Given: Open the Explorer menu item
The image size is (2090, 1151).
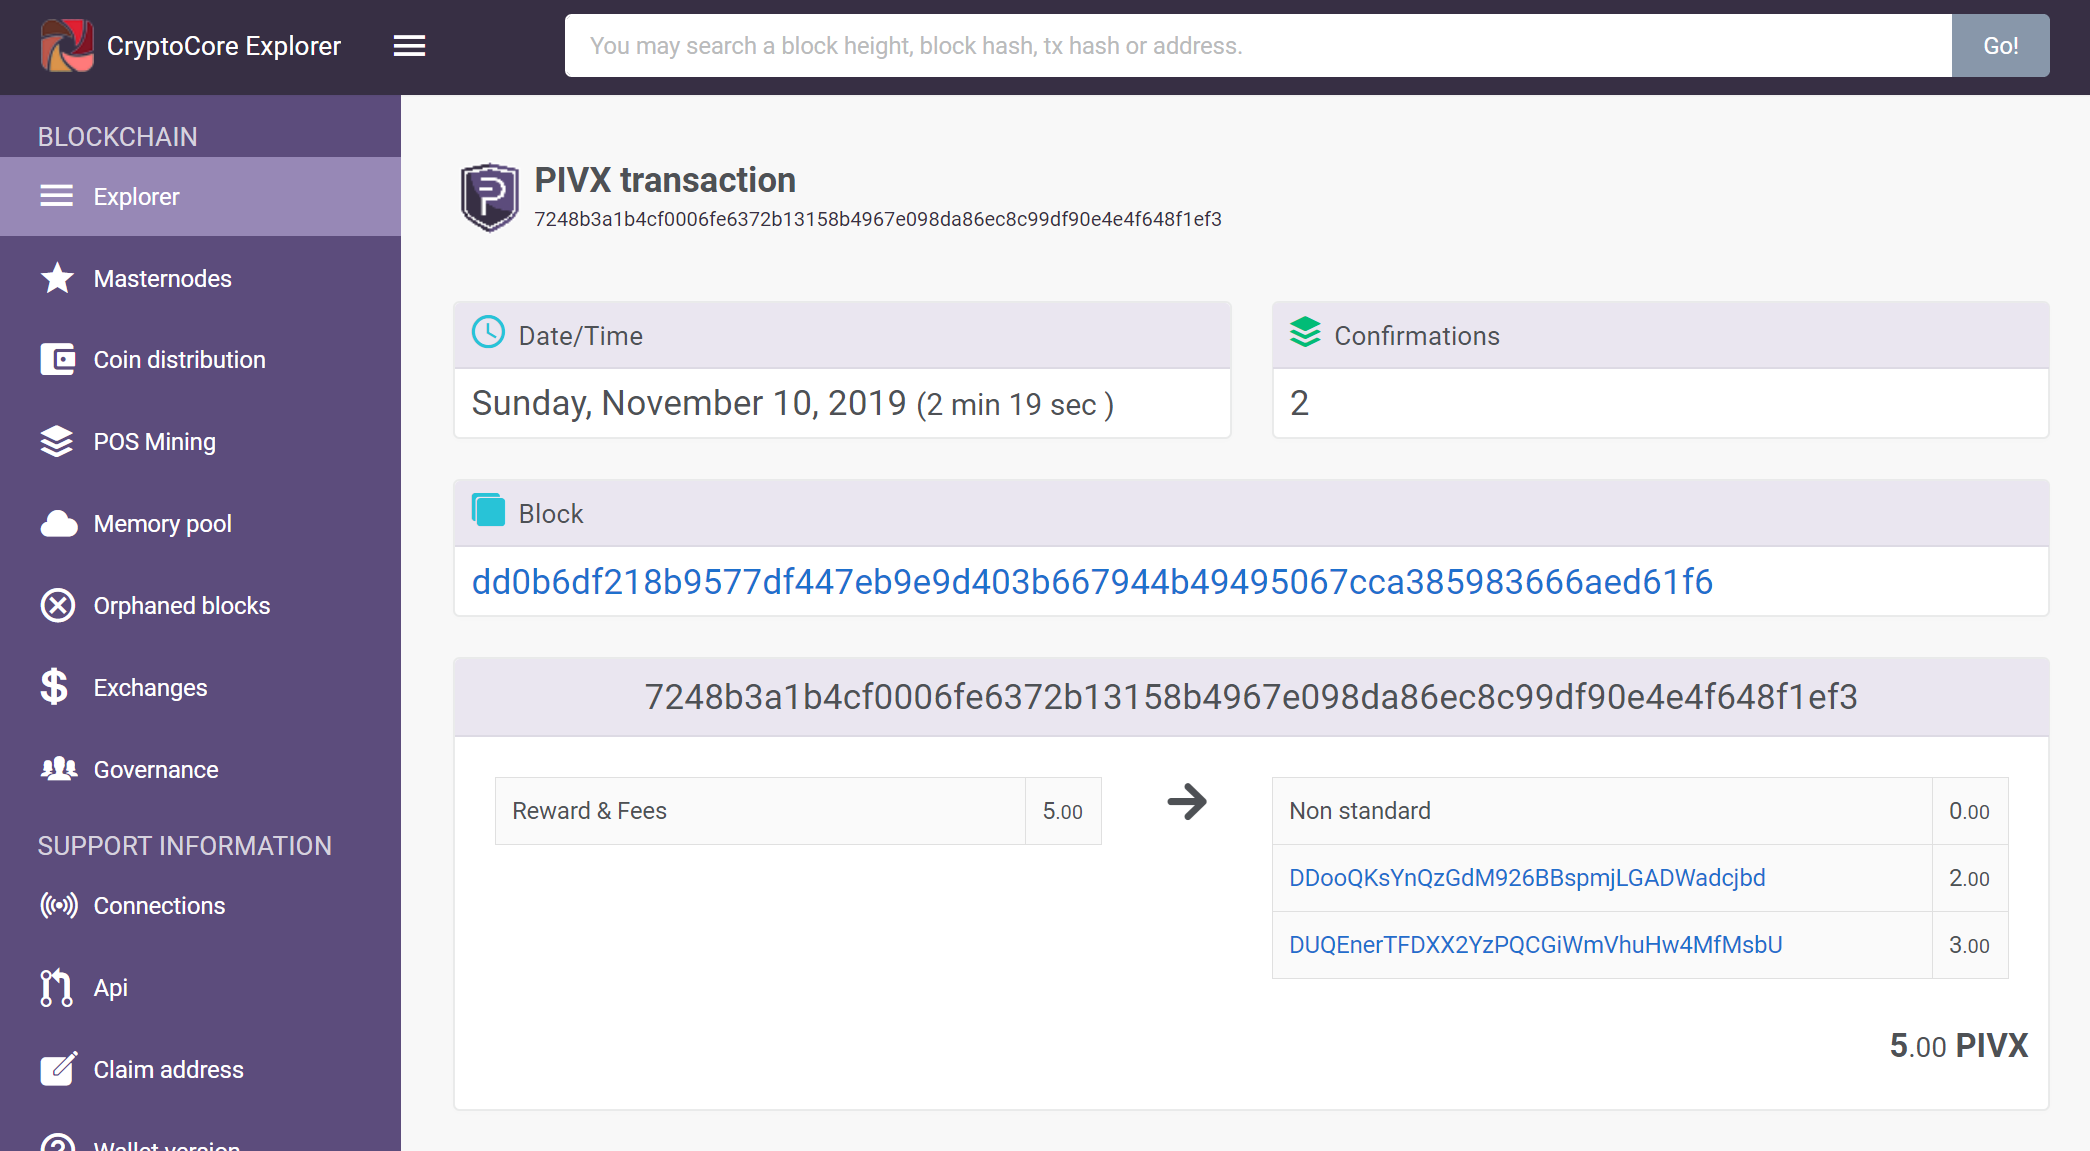Looking at the screenshot, I should click(x=200, y=196).
